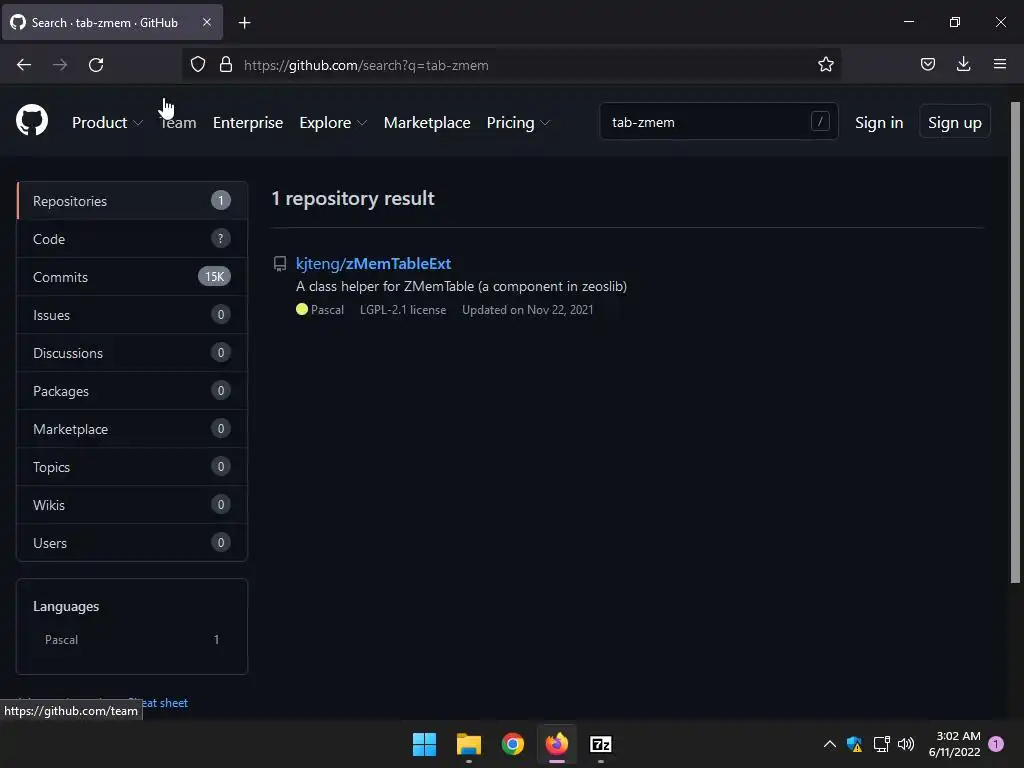Open the Team page link
This screenshot has width=1024, height=768.
pos(178,122)
